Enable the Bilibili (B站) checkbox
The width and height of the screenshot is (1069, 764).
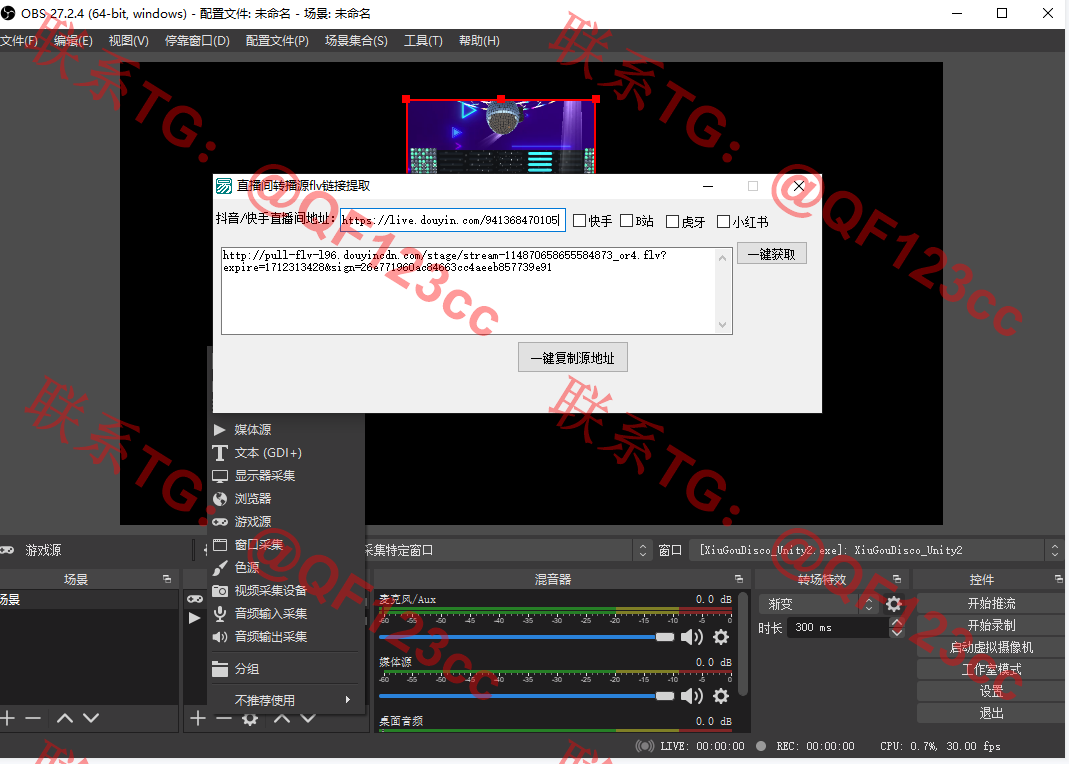coord(627,221)
